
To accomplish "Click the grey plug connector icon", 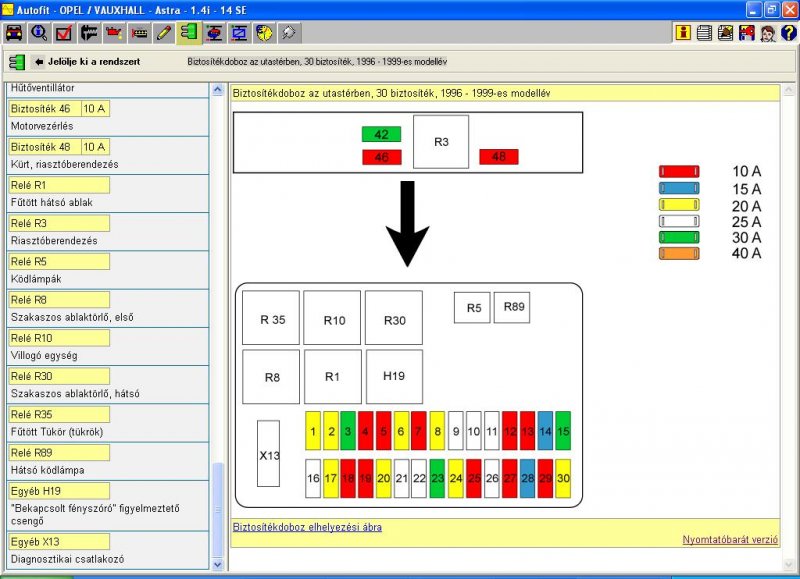I will pos(289,33).
